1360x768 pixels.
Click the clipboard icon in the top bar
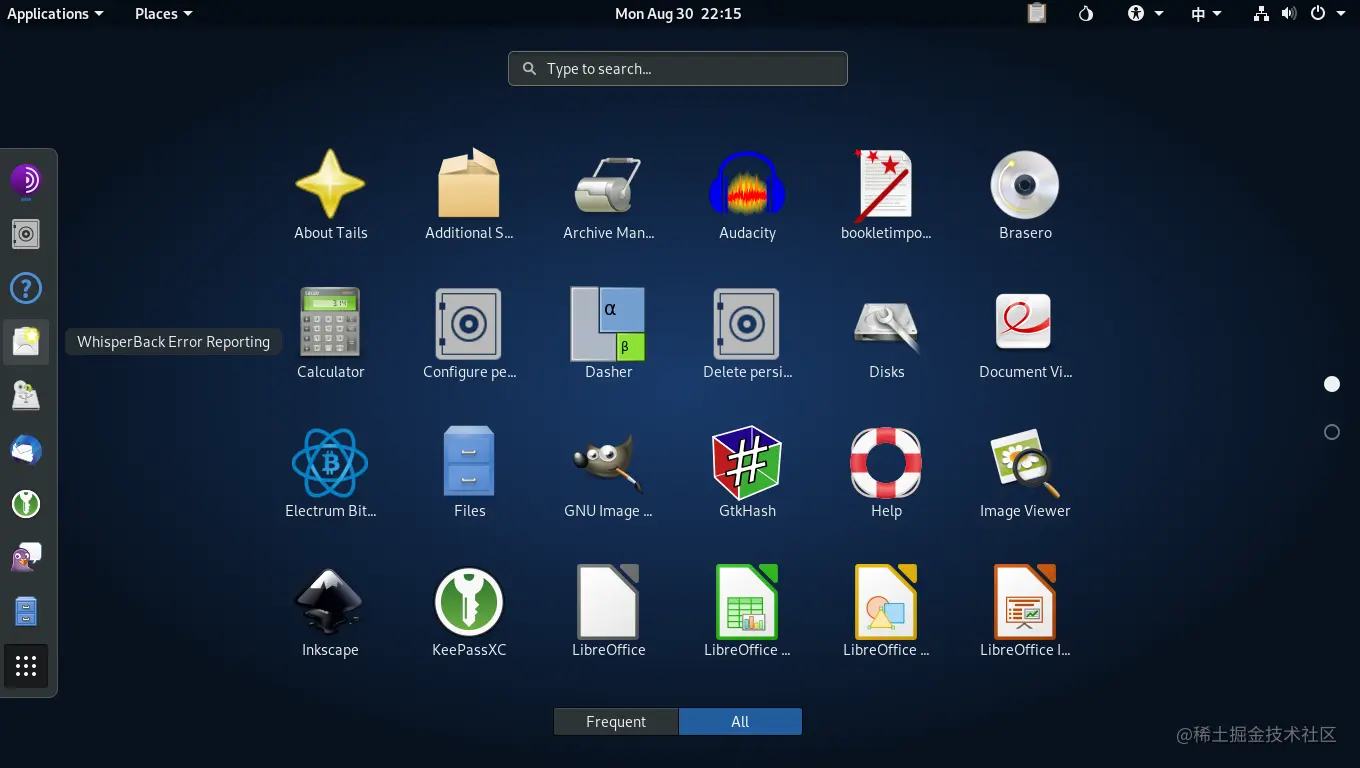click(x=1036, y=13)
